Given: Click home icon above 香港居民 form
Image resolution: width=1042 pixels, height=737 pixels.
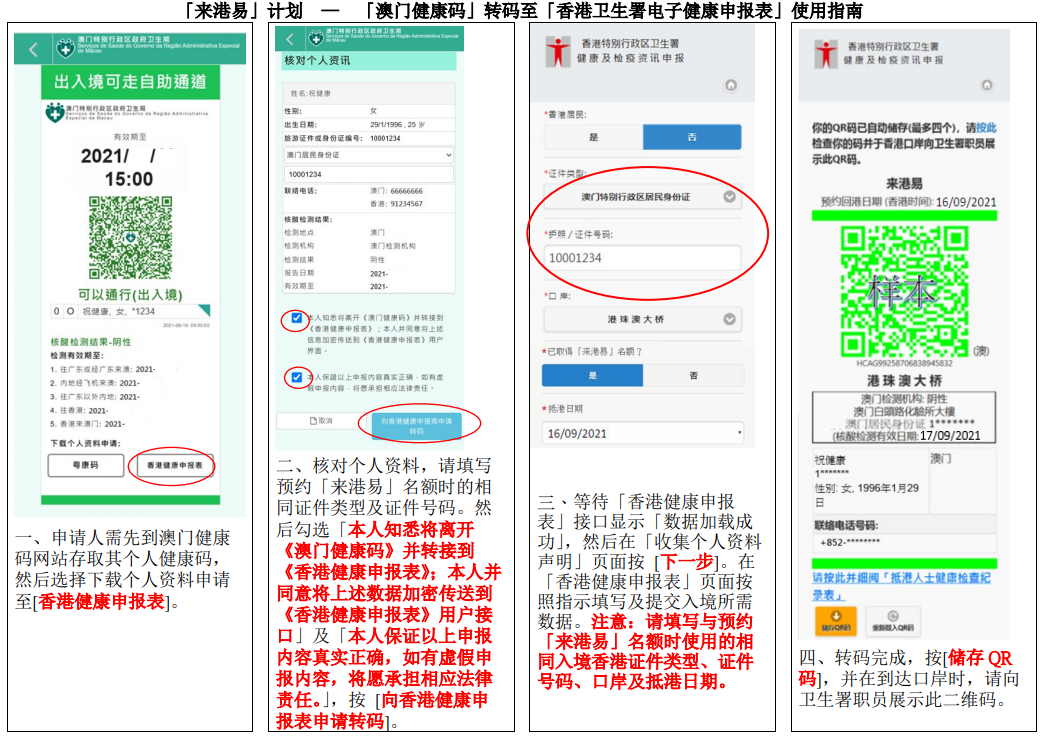Looking at the screenshot, I should (x=731, y=85).
